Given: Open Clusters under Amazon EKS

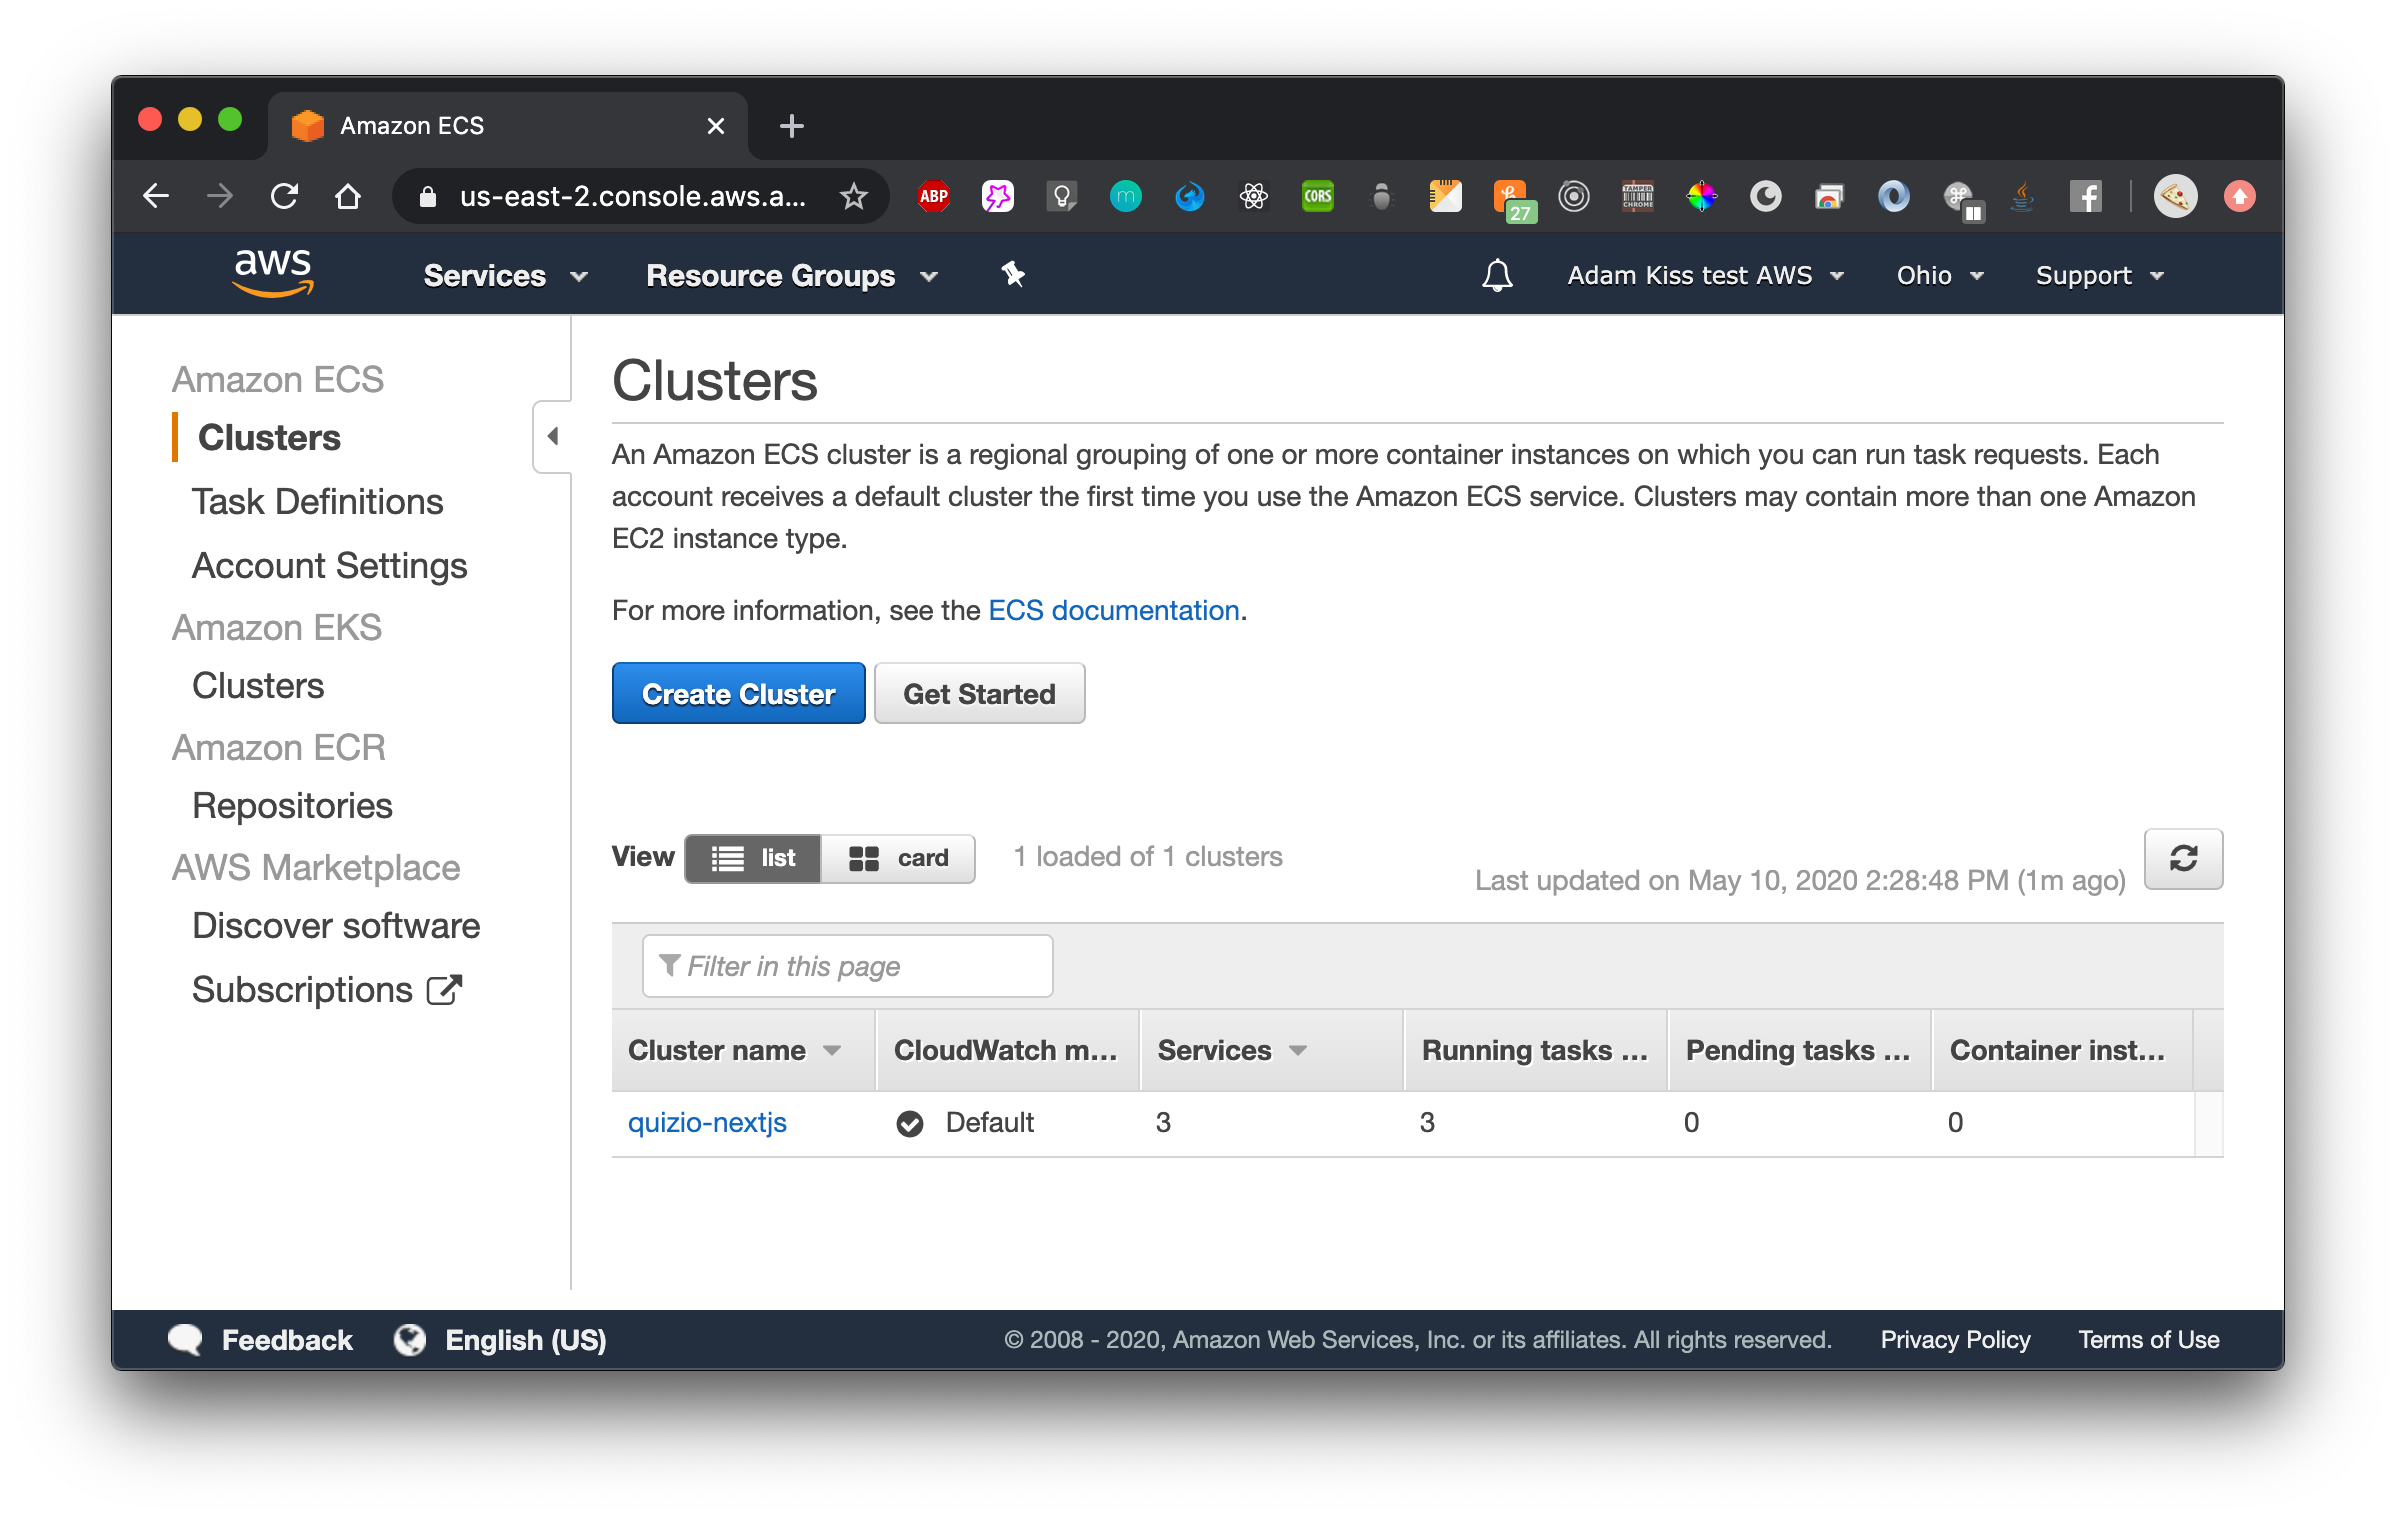Looking at the screenshot, I should pyautogui.click(x=257, y=686).
